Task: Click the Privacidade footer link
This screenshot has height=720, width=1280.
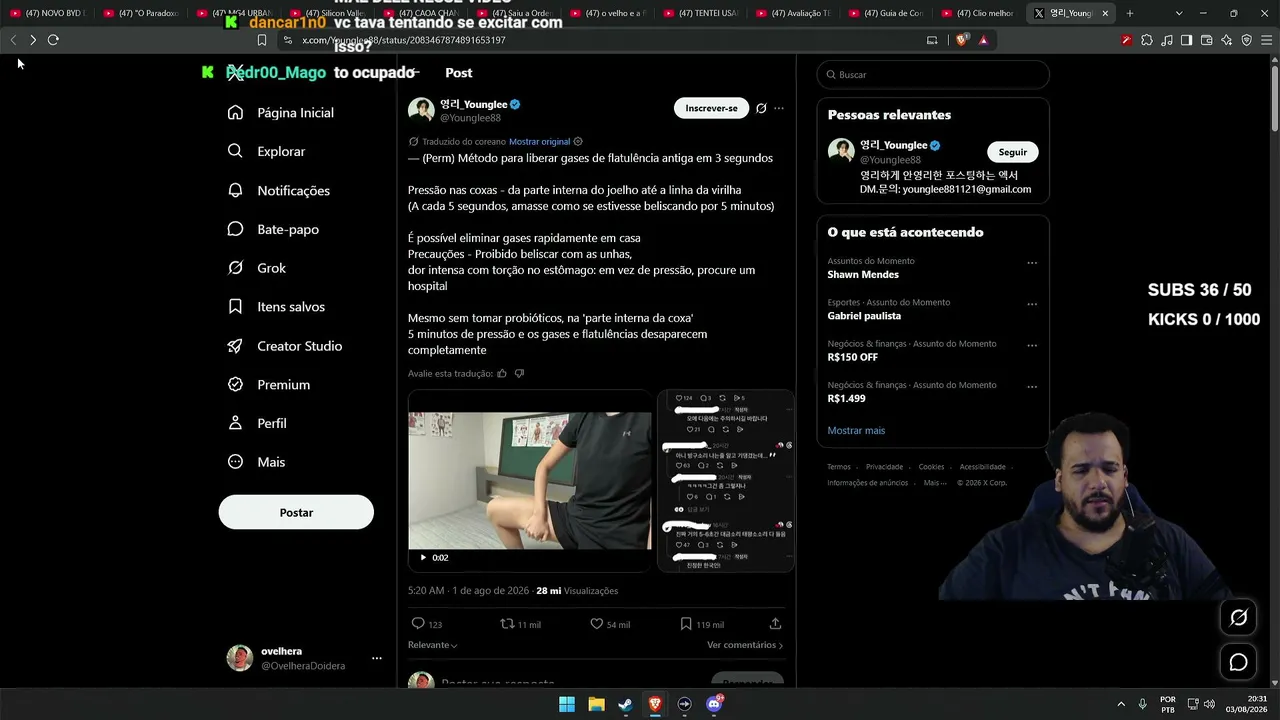Action: (x=884, y=467)
